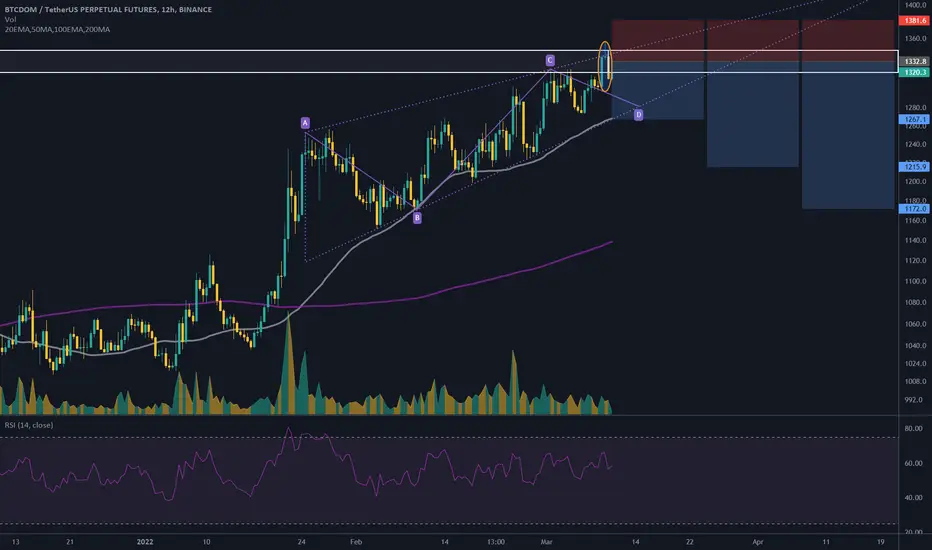
Task: Click the 1400.0 price axis label
Action: pyautogui.click(x=915, y=5)
